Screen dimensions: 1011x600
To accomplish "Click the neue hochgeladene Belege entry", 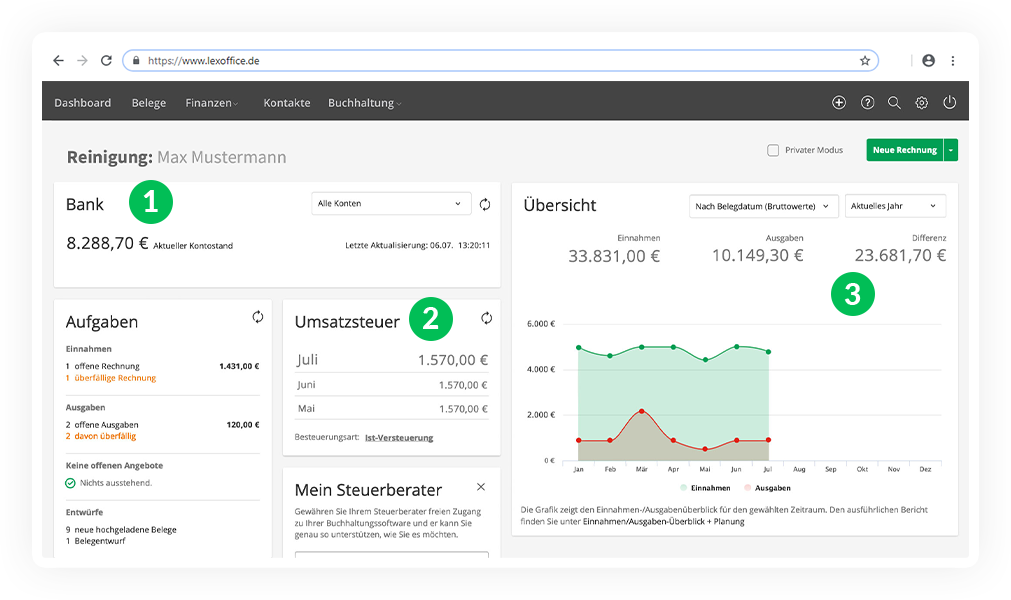I will pos(121,530).
